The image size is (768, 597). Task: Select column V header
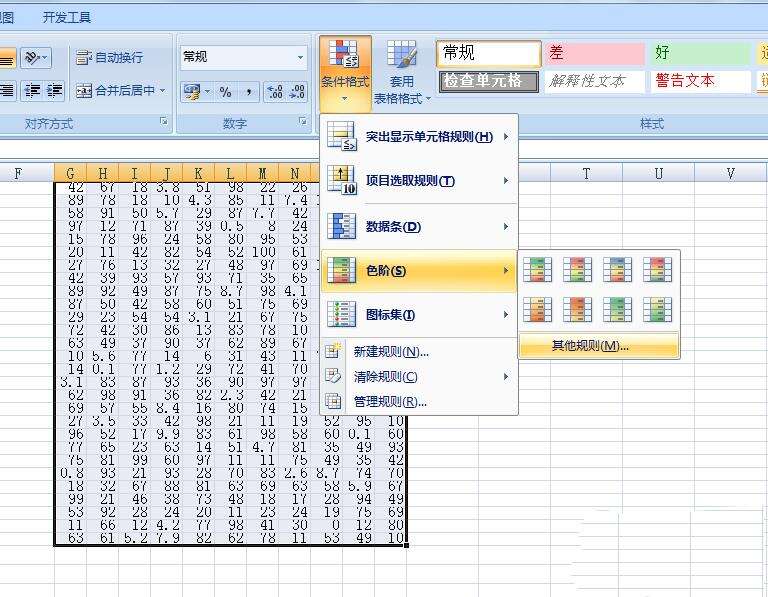(730, 173)
